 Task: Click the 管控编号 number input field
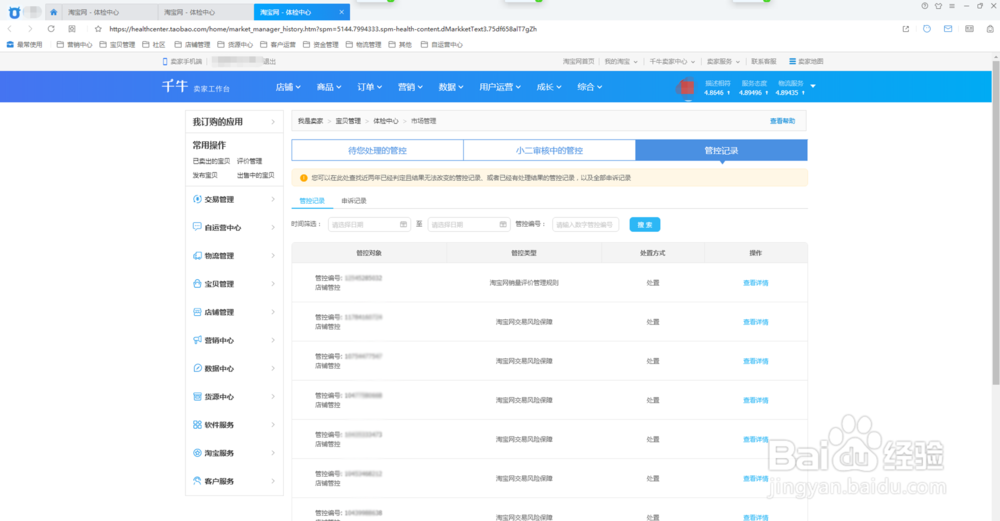pyautogui.click(x=585, y=224)
